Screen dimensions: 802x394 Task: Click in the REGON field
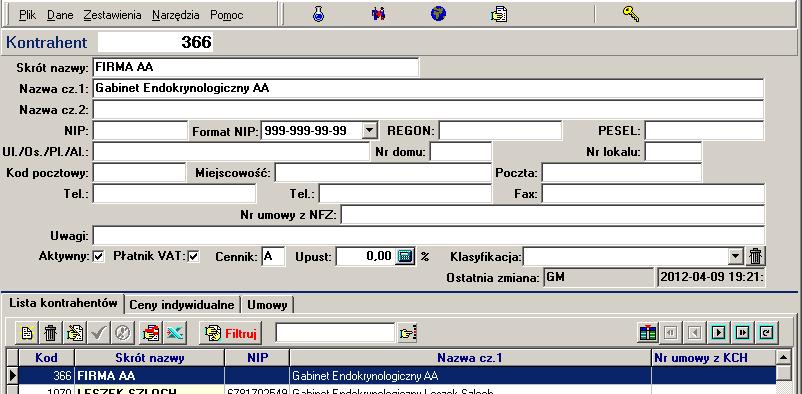(x=500, y=130)
